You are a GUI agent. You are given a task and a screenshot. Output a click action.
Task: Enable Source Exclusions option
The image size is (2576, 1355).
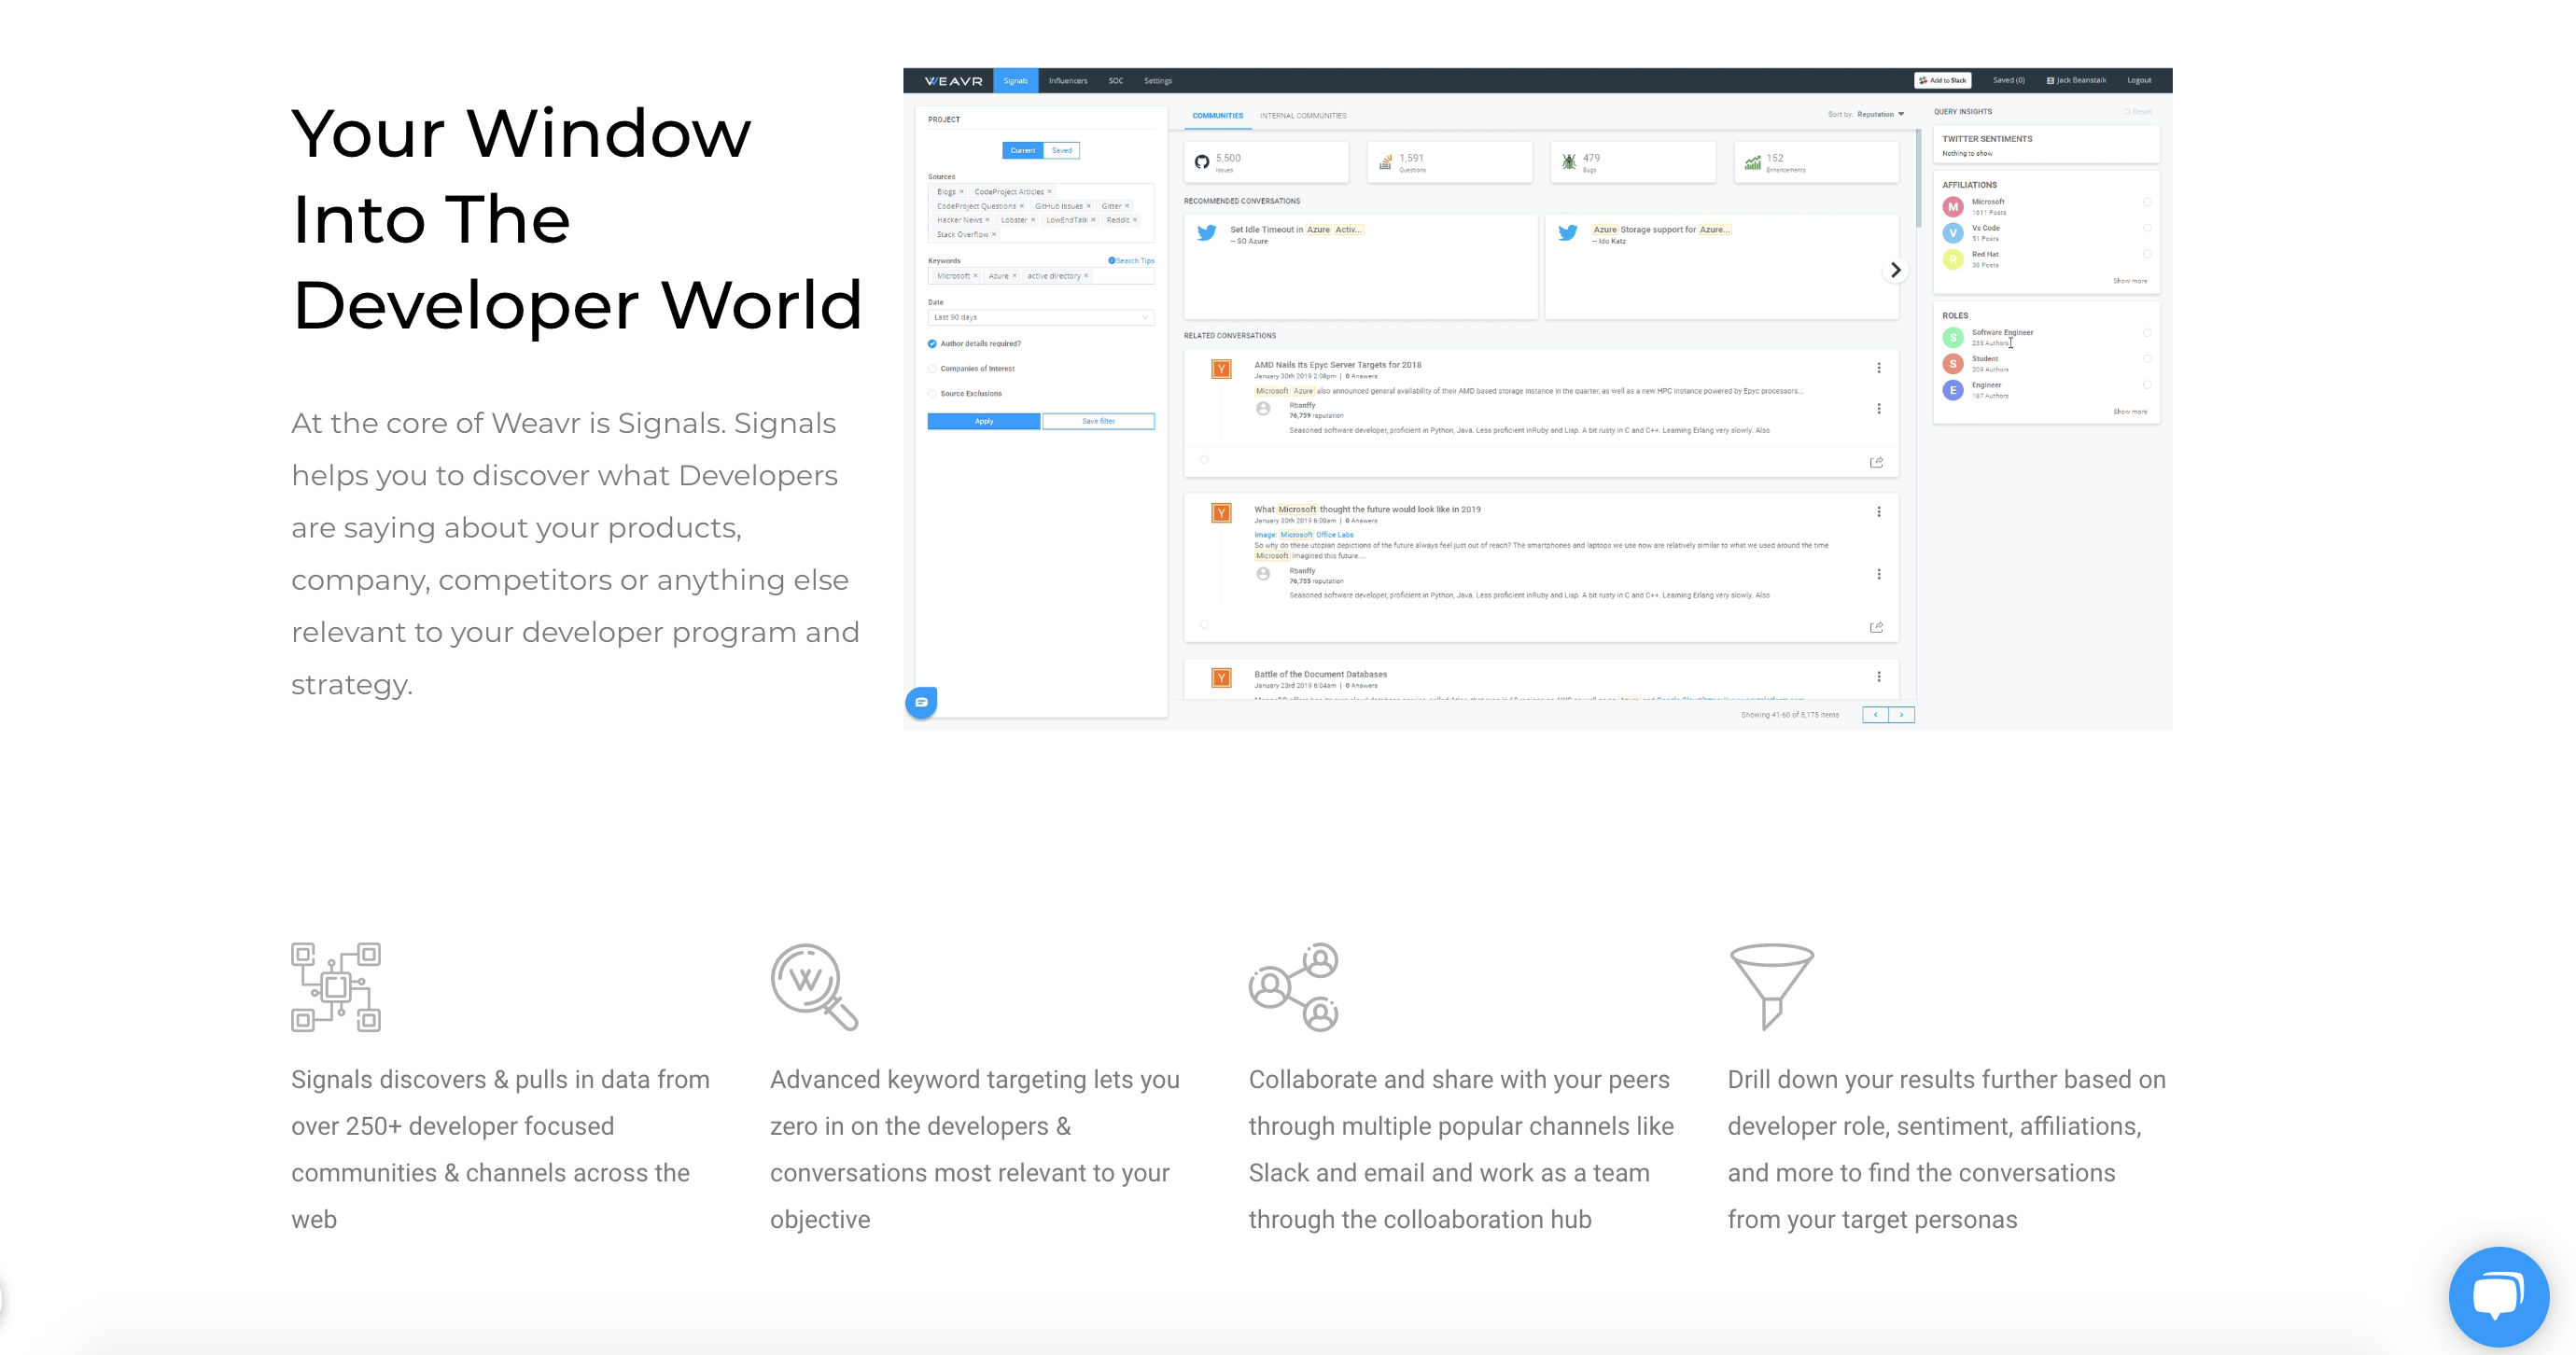[x=932, y=394]
